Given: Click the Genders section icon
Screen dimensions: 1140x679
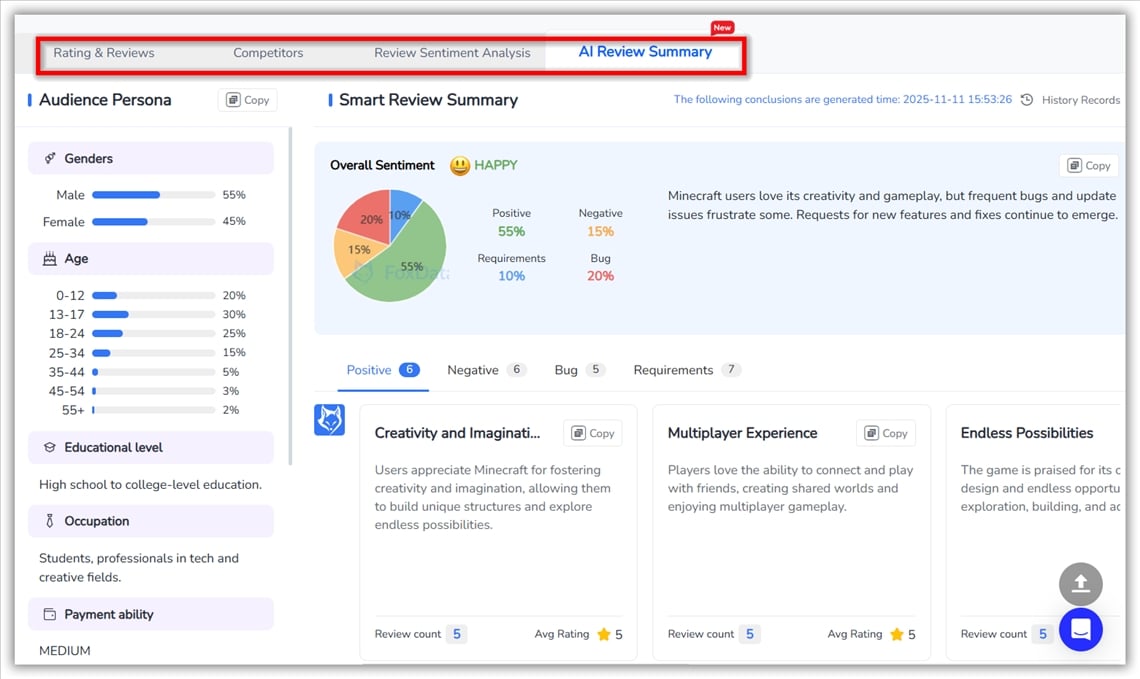Looking at the screenshot, I should (50, 159).
